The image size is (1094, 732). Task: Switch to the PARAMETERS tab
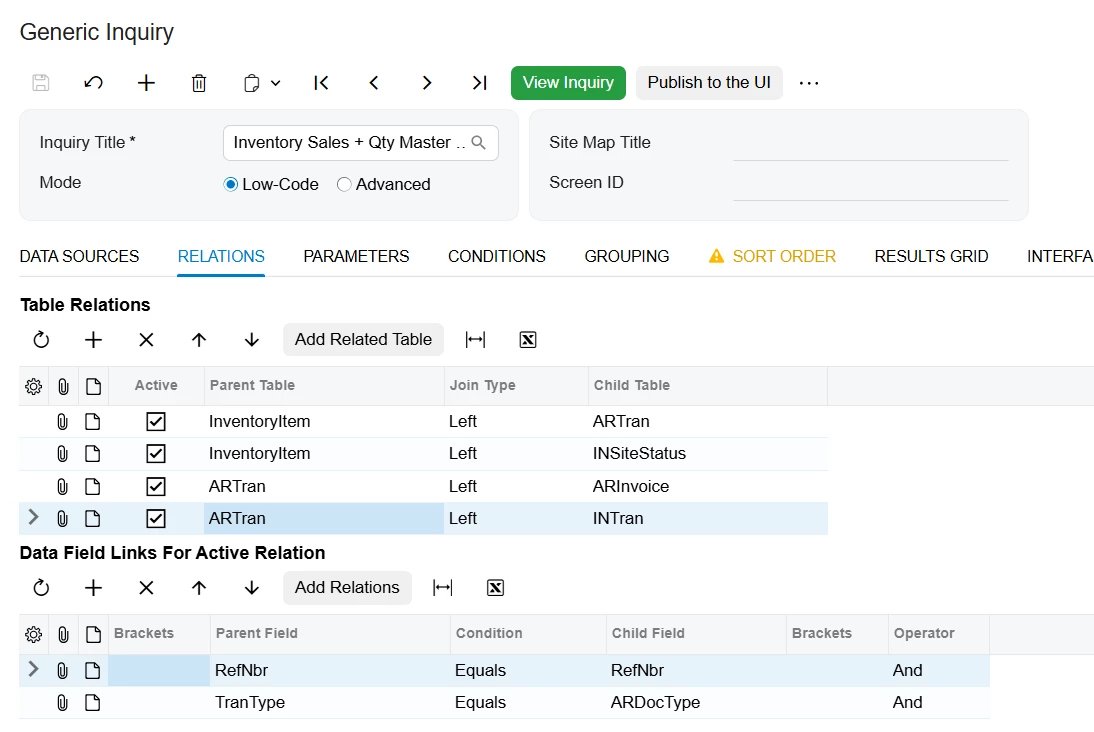click(x=356, y=257)
